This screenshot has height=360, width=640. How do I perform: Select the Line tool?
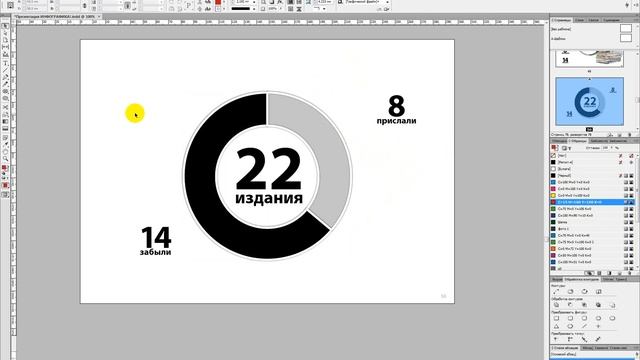pyautogui.click(x=5, y=70)
